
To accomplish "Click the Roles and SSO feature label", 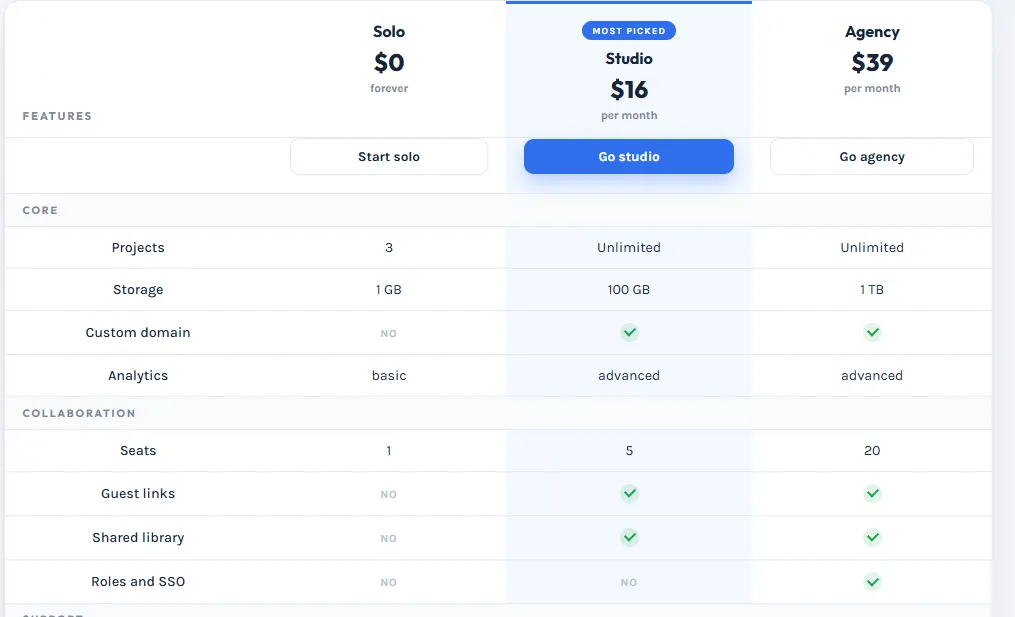I will click(x=138, y=581).
